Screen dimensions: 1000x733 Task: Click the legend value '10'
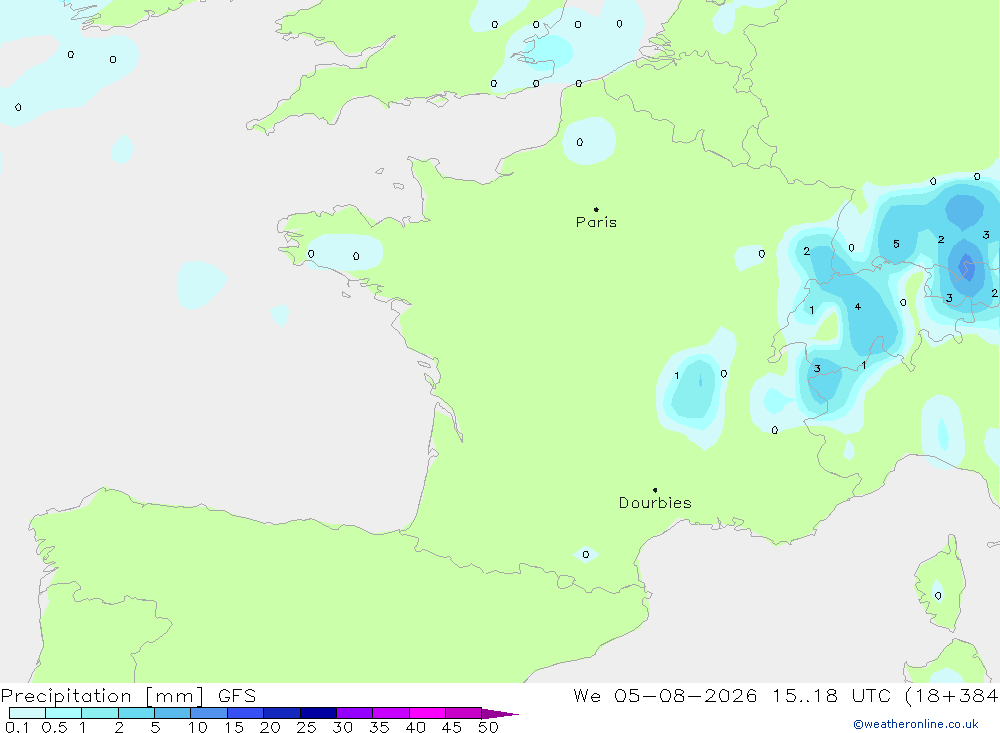pos(198,727)
